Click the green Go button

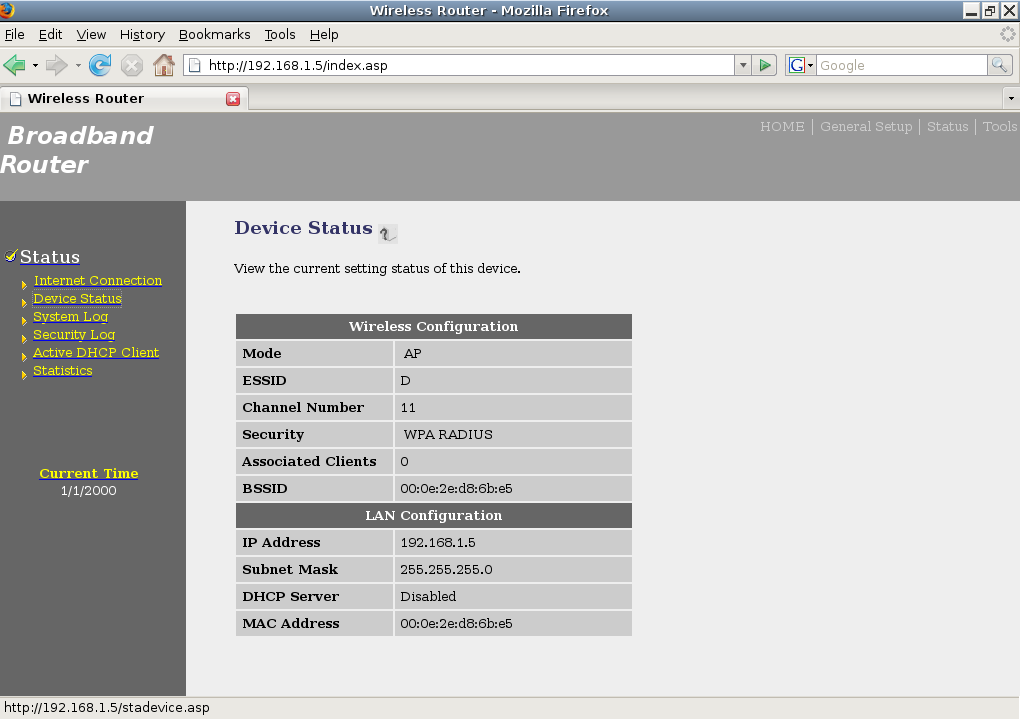[764, 65]
